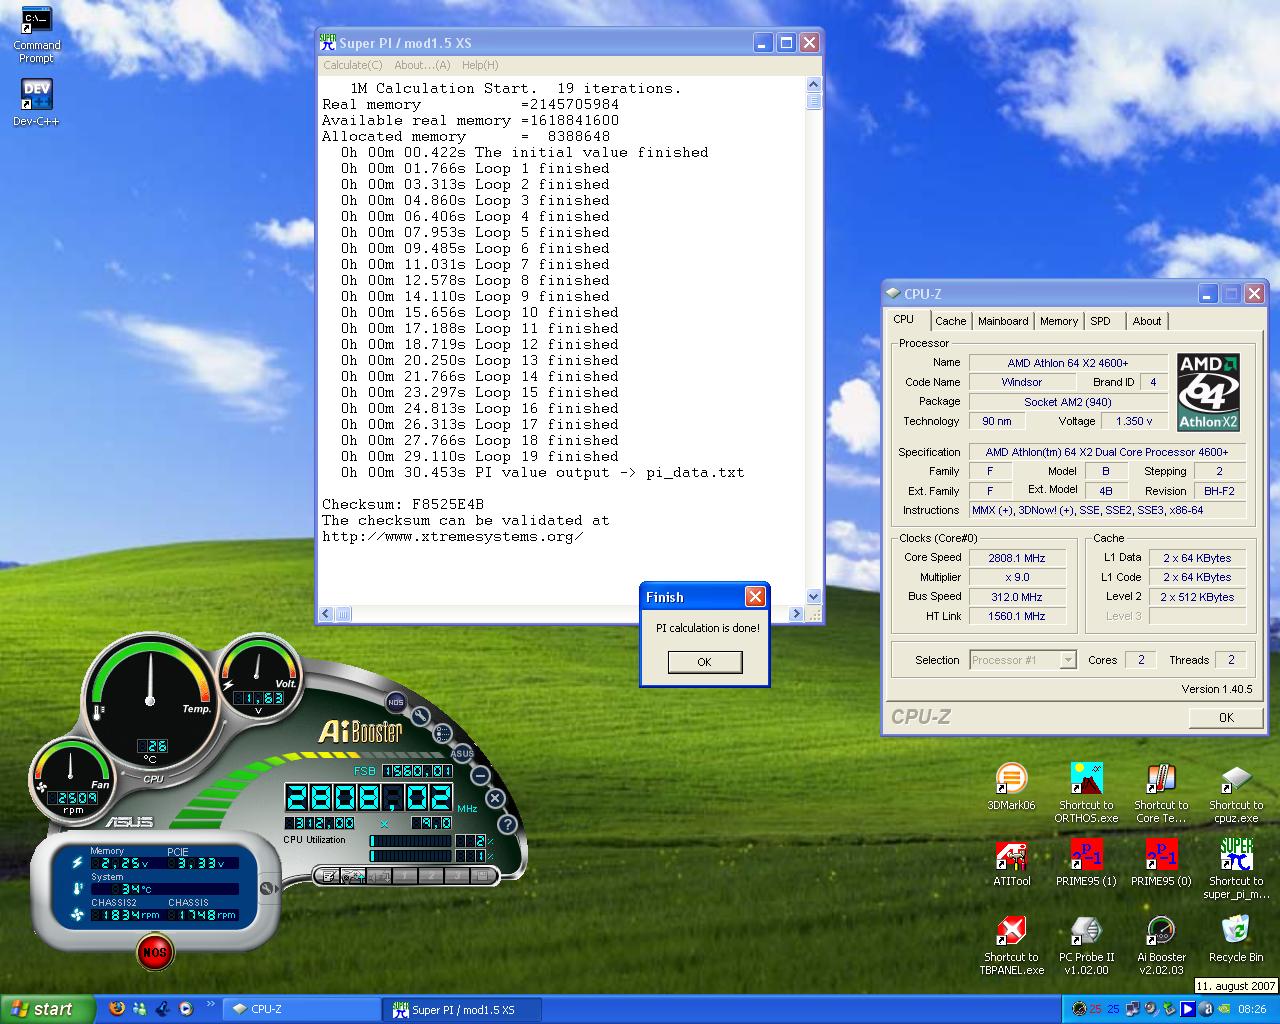
Task: Open the About...(A) menu in Super PI
Action: [x=422, y=65]
